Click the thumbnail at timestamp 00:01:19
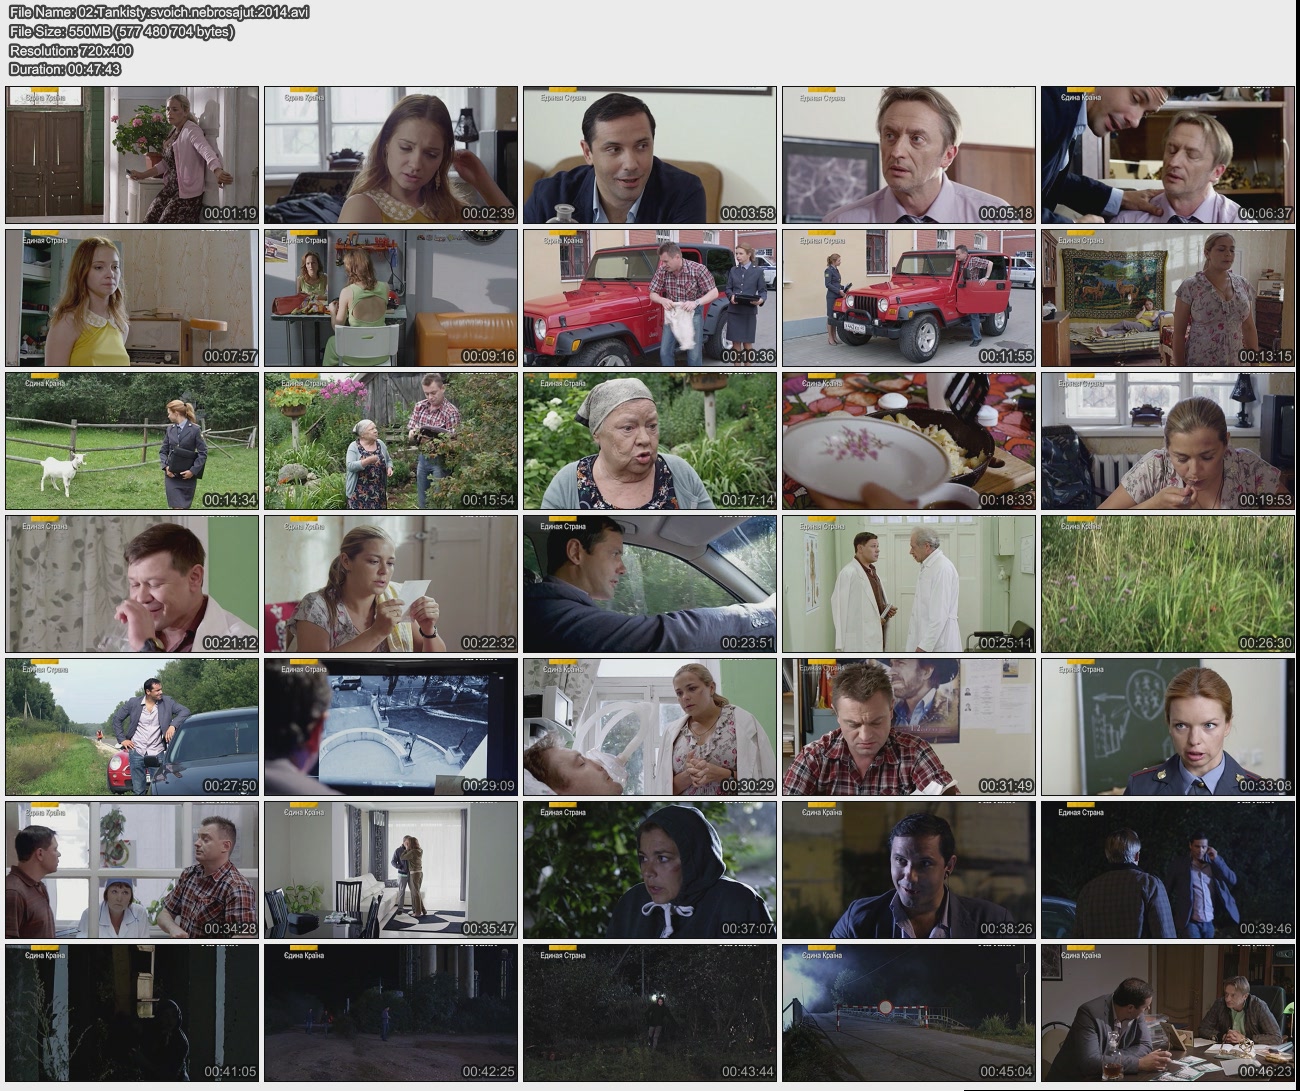 [x=132, y=155]
